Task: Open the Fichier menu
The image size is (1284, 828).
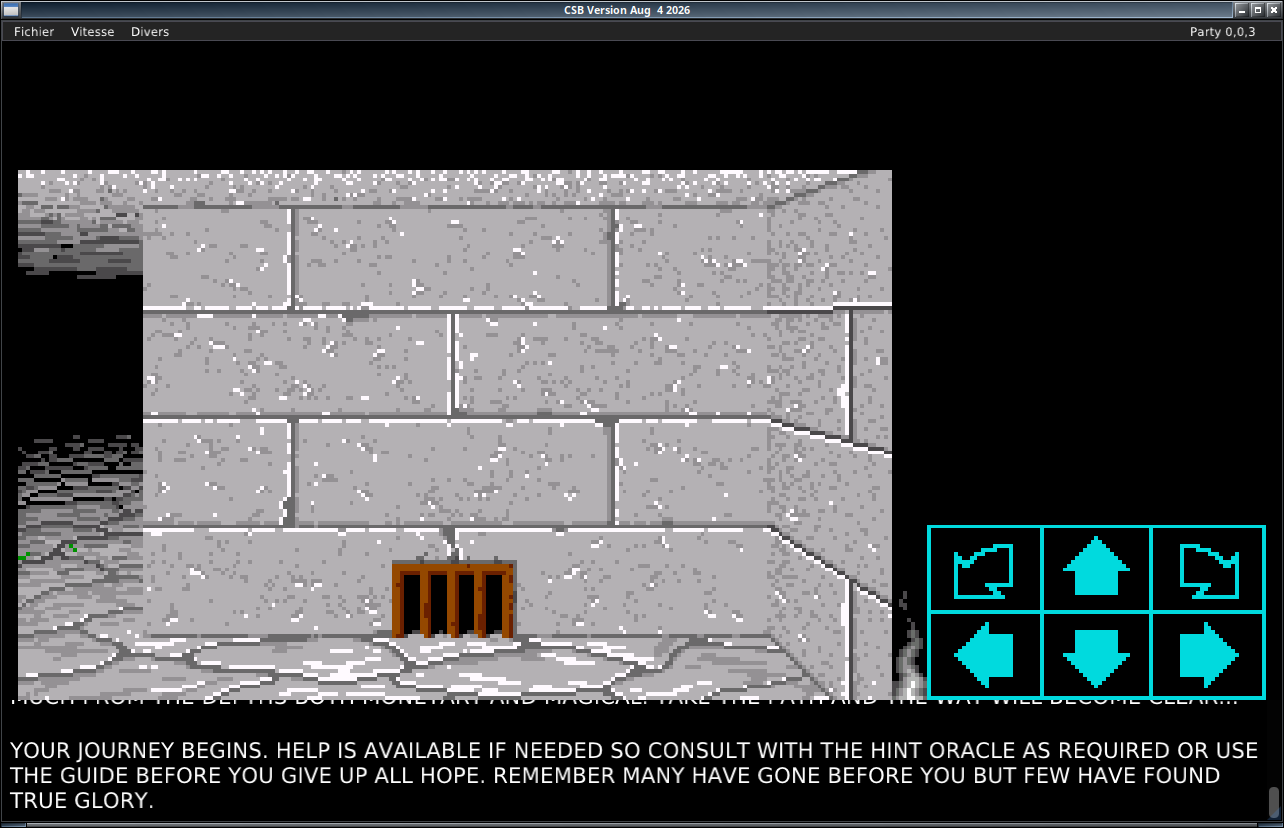Action: 34,32
